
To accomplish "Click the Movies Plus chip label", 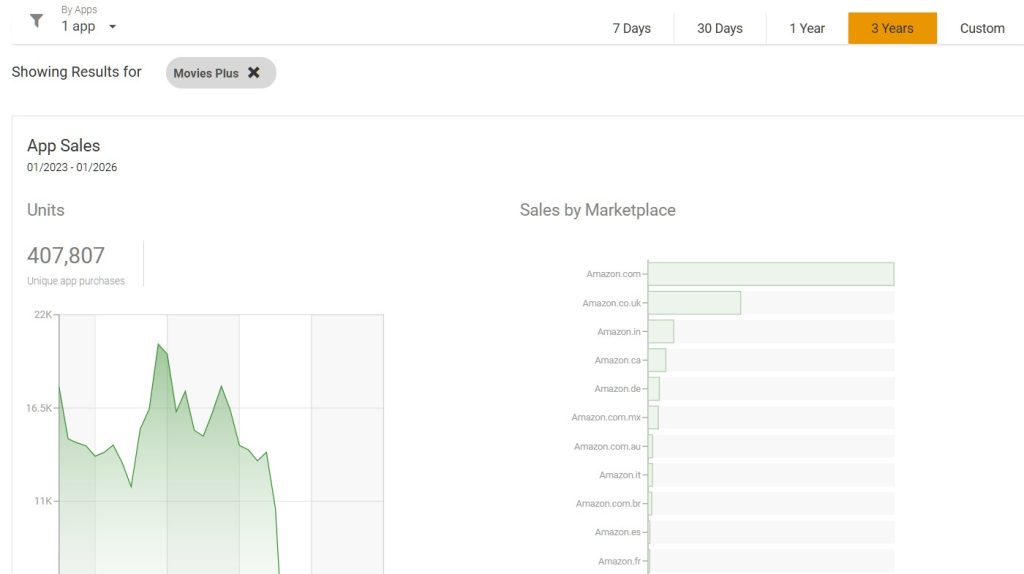I will 206,73.
